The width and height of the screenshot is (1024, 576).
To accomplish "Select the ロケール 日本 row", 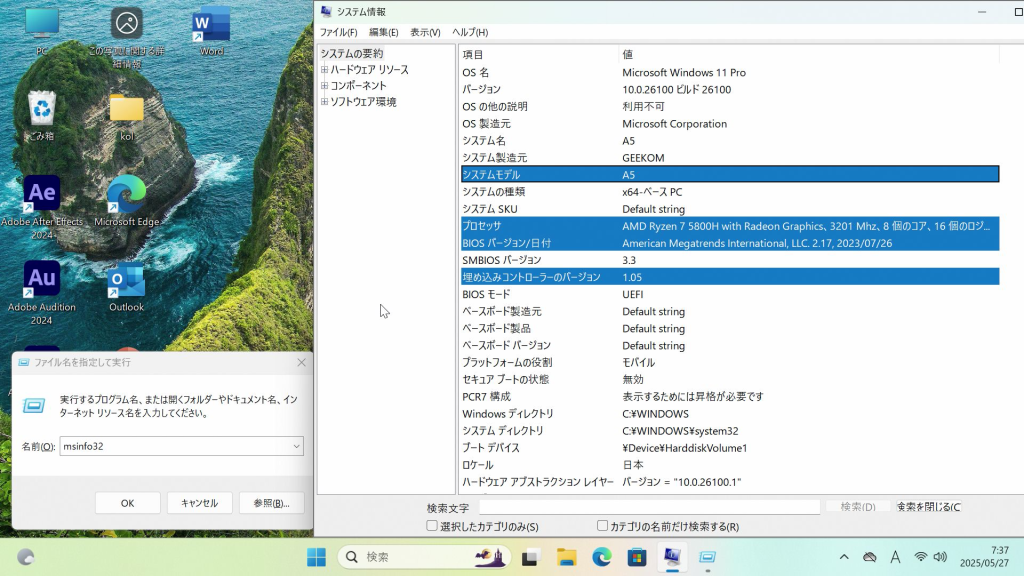I will tap(730, 465).
